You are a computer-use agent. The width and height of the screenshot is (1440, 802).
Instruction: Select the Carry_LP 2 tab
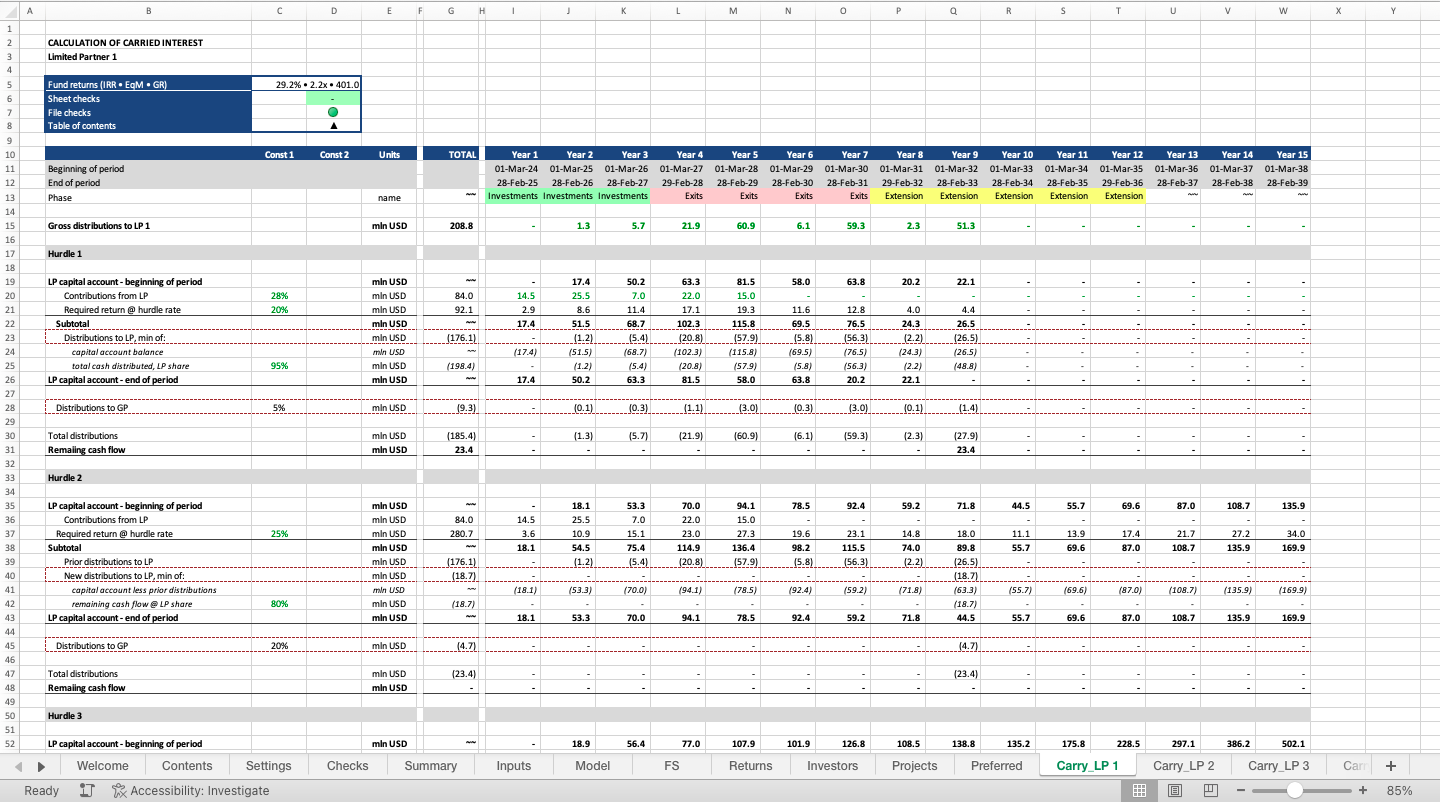click(1183, 766)
